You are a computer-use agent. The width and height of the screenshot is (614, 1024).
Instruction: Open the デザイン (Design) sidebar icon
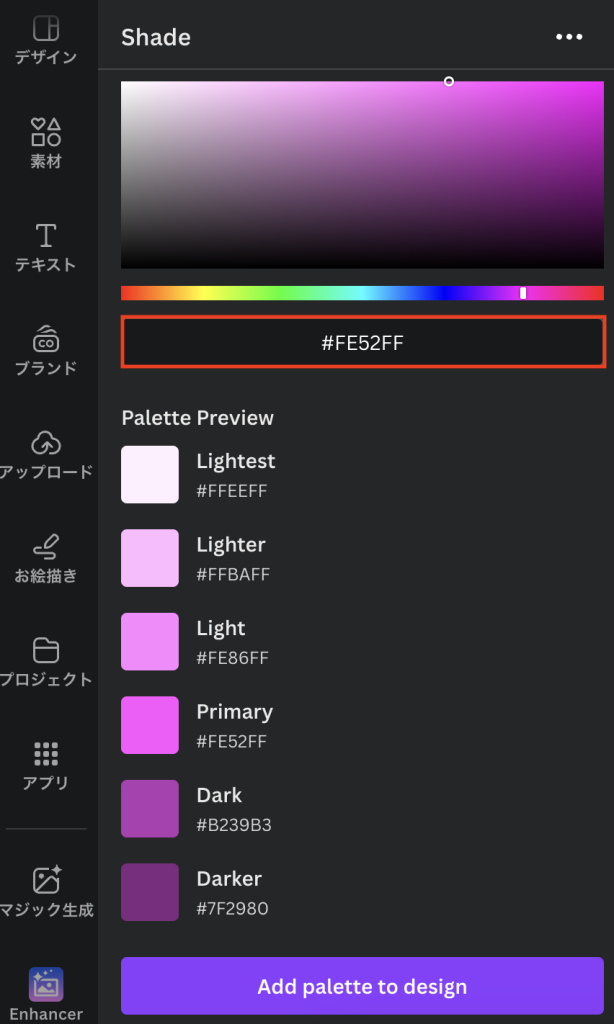46,30
